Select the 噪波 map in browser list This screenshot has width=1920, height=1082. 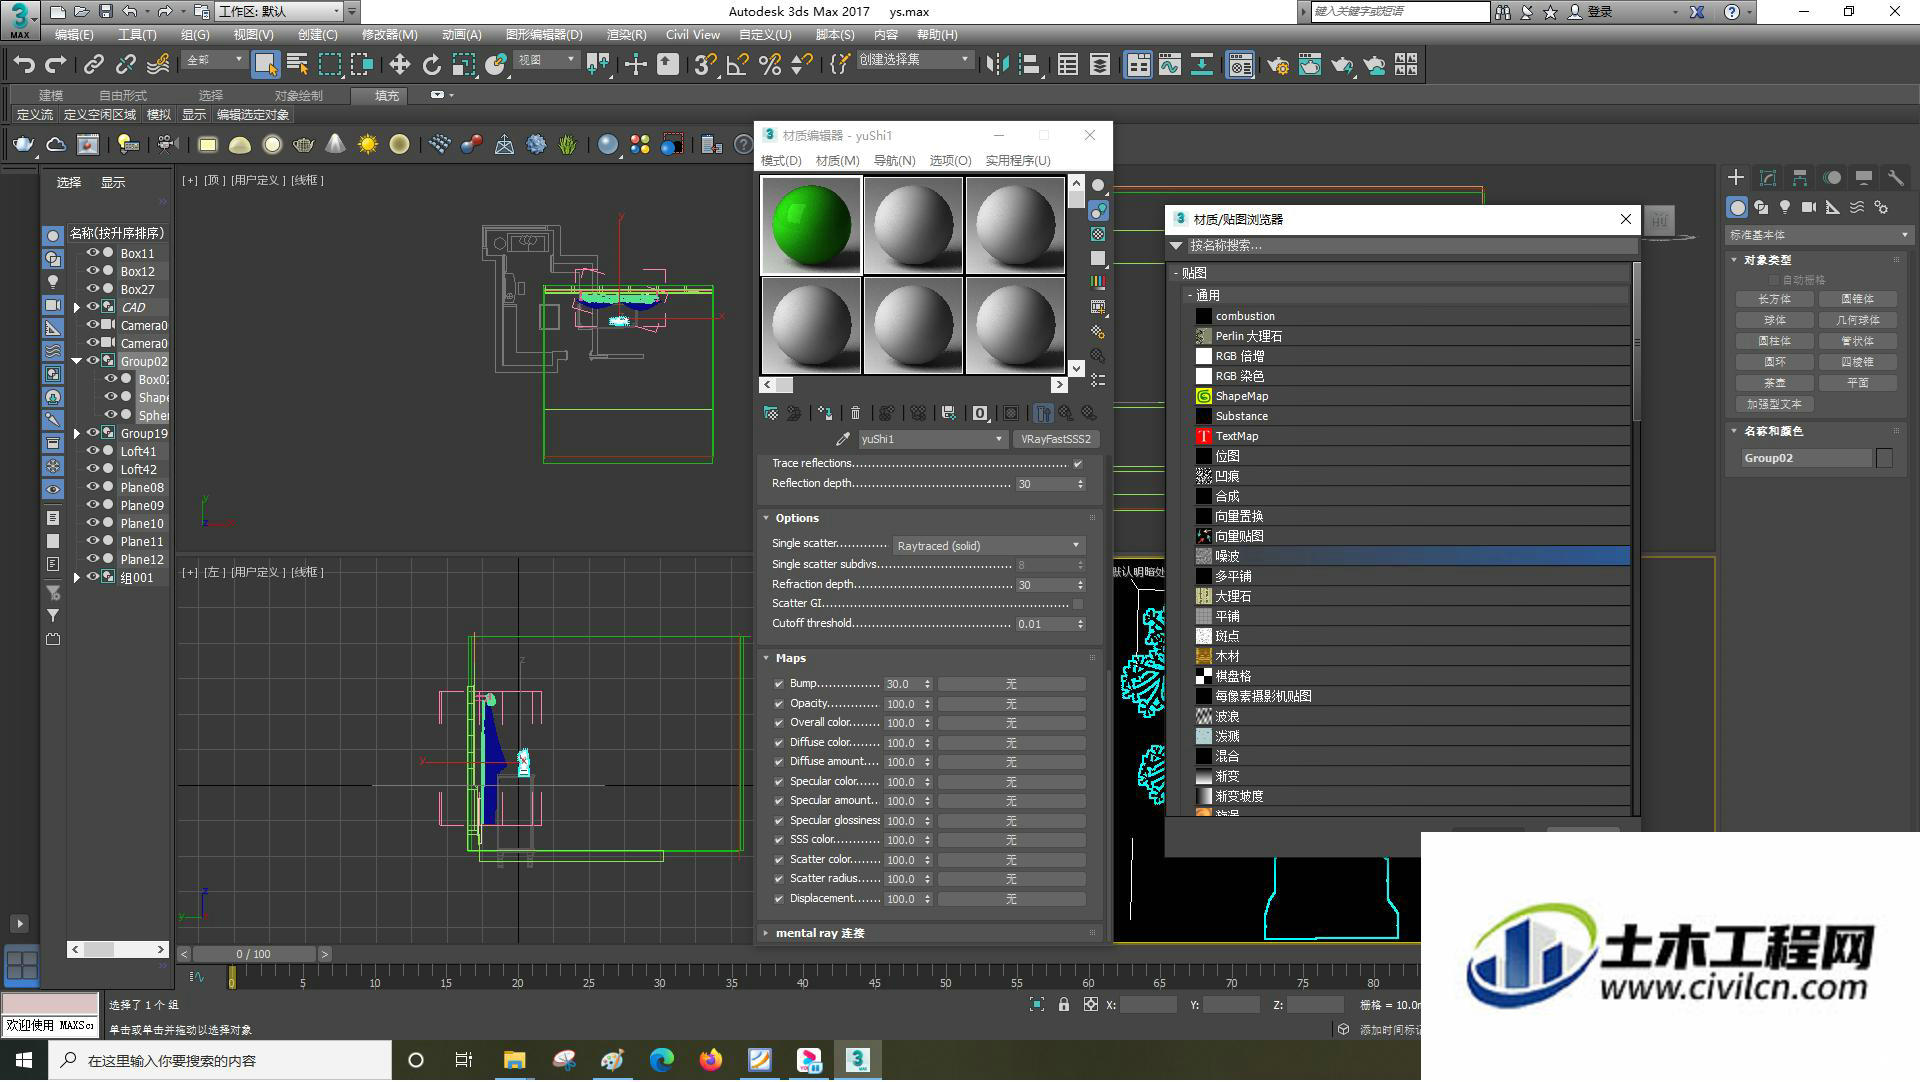click(x=1412, y=556)
